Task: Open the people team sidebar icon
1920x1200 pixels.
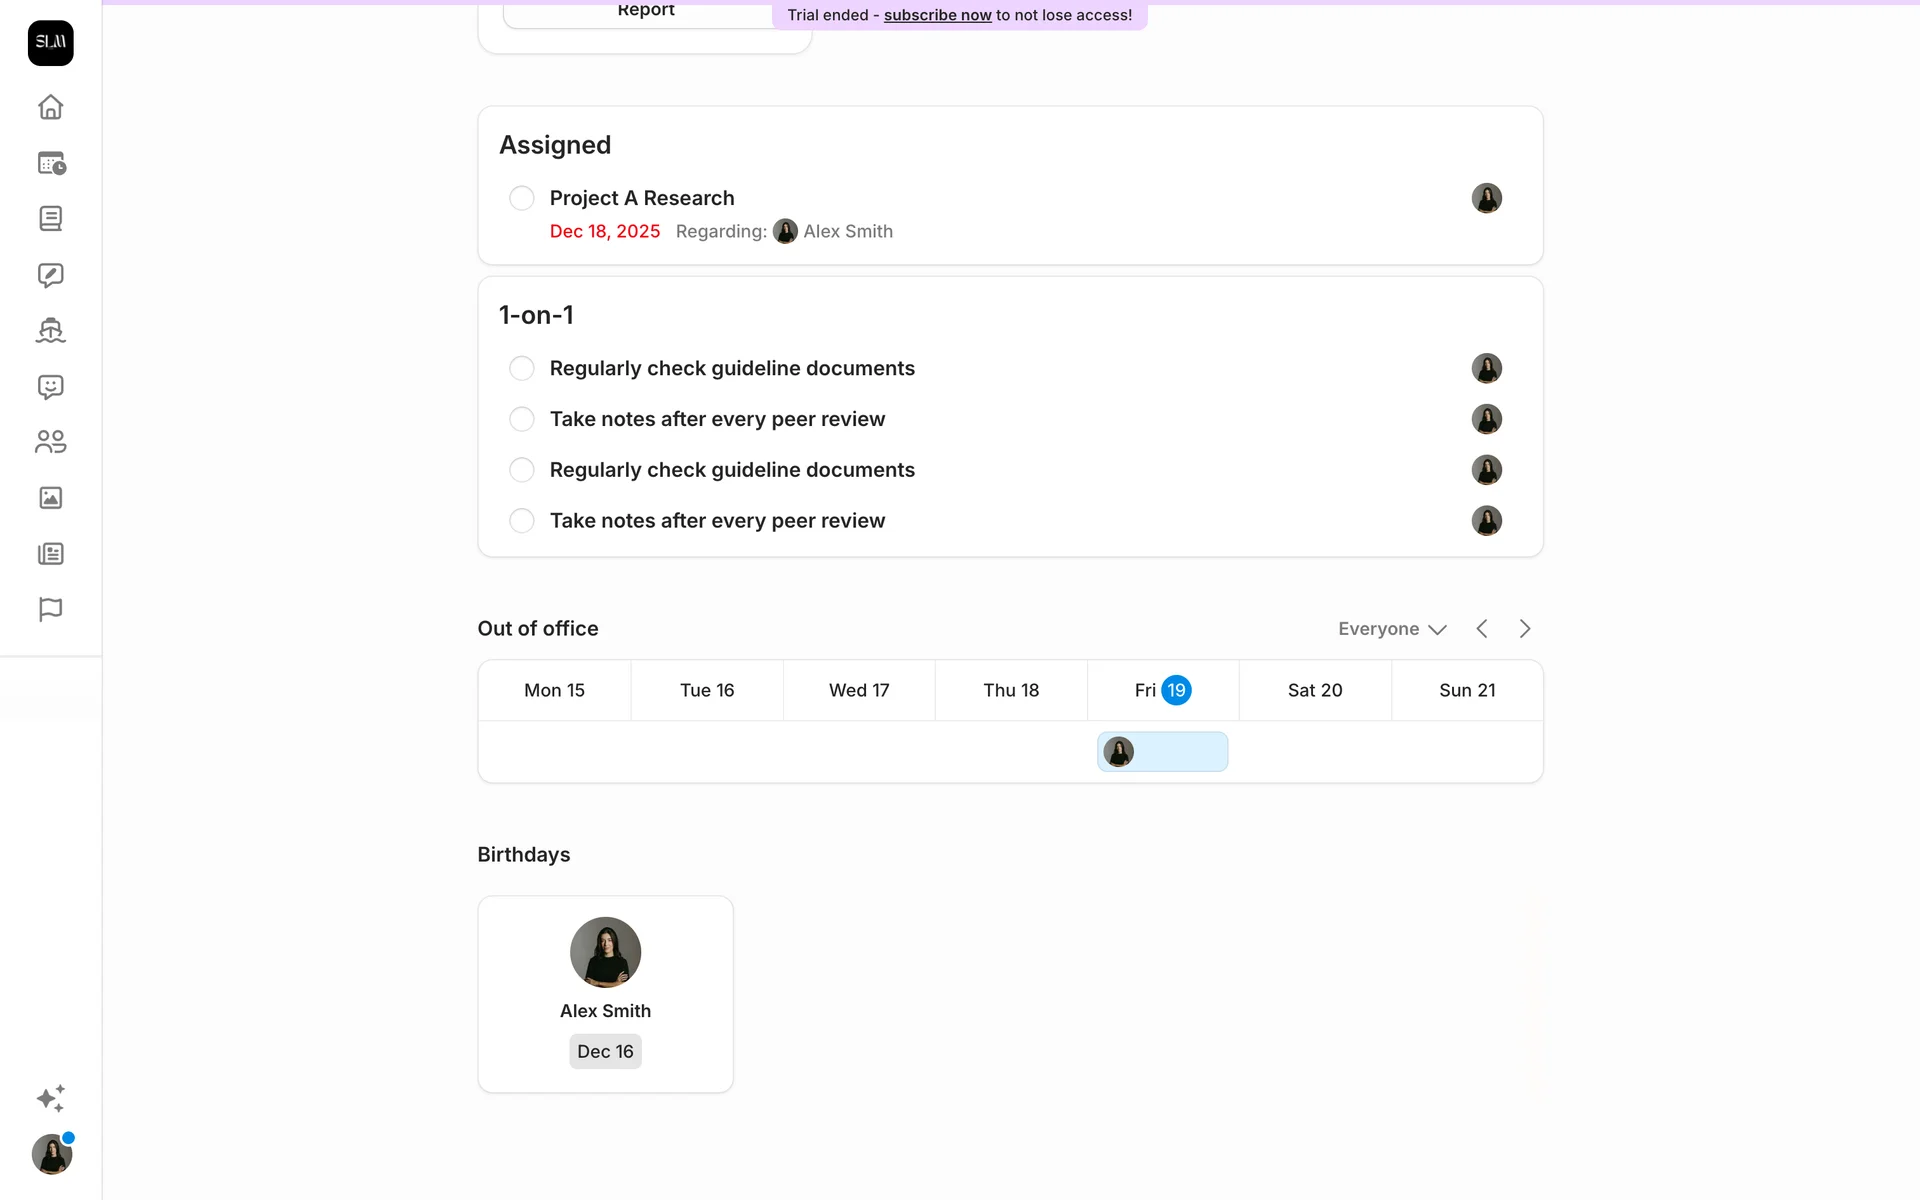Action: tap(50, 442)
